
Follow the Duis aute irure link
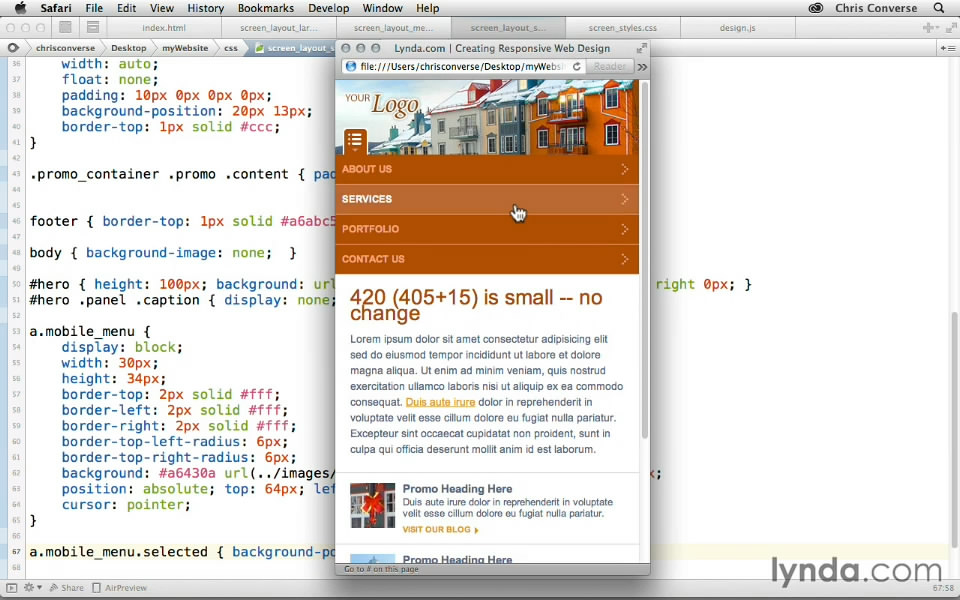coord(440,402)
